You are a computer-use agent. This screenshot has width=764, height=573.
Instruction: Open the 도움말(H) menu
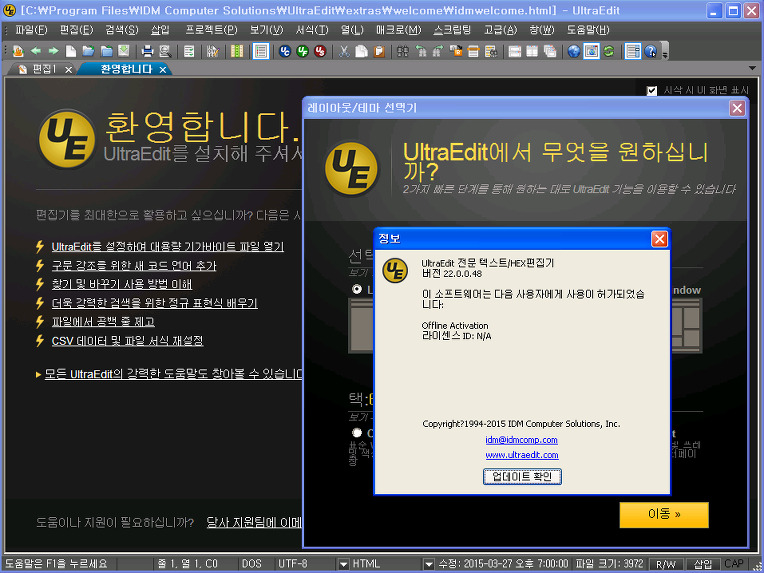pos(588,30)
